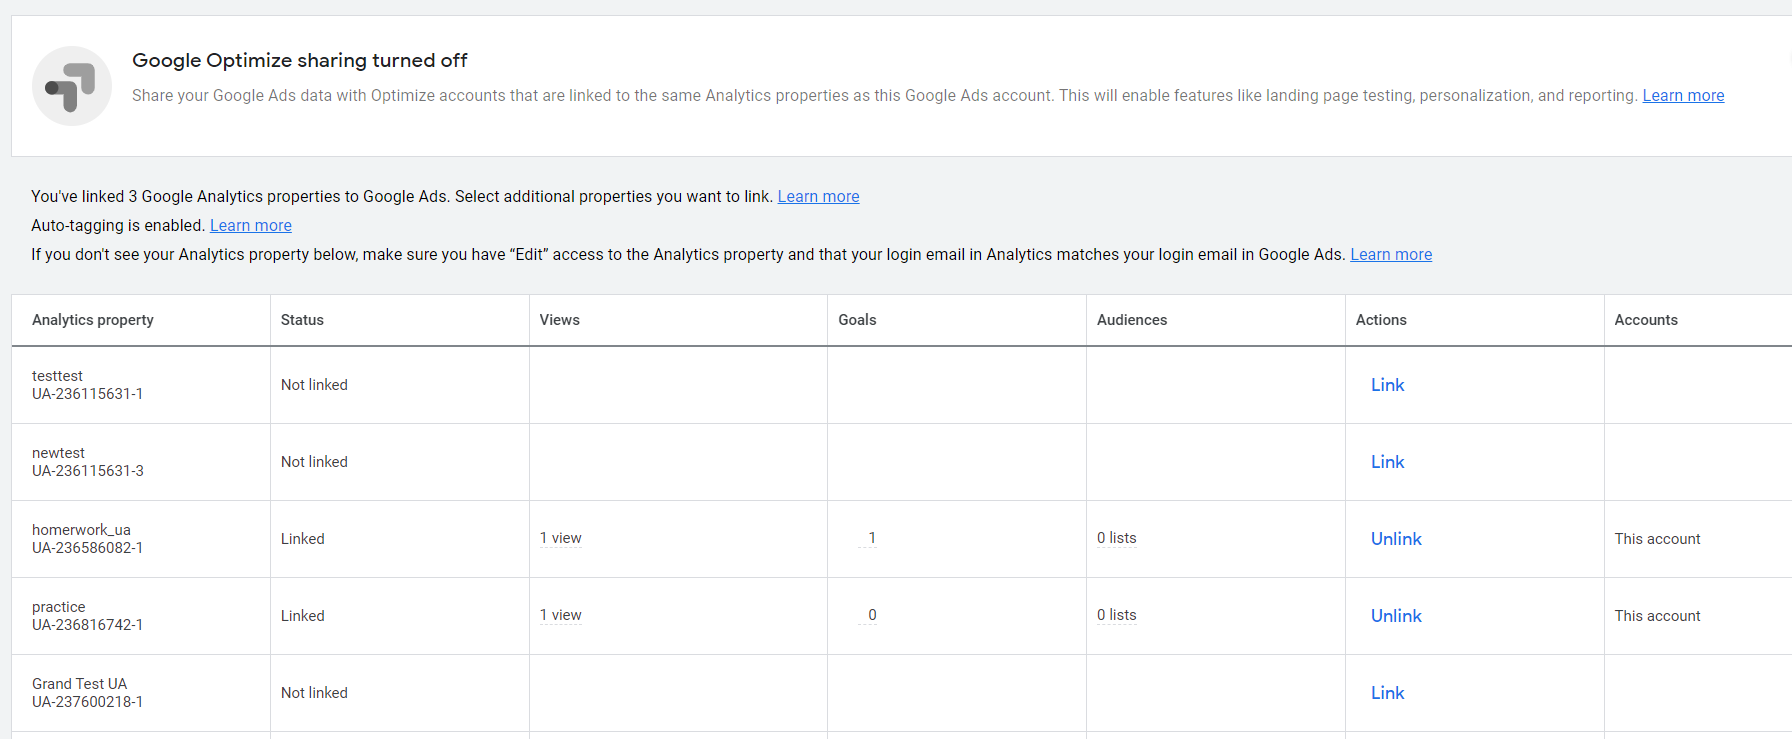Select the homerwork_ua UA-236586082-1 cell
This screenshot has height=739, width=1792.
click(141, 539)
